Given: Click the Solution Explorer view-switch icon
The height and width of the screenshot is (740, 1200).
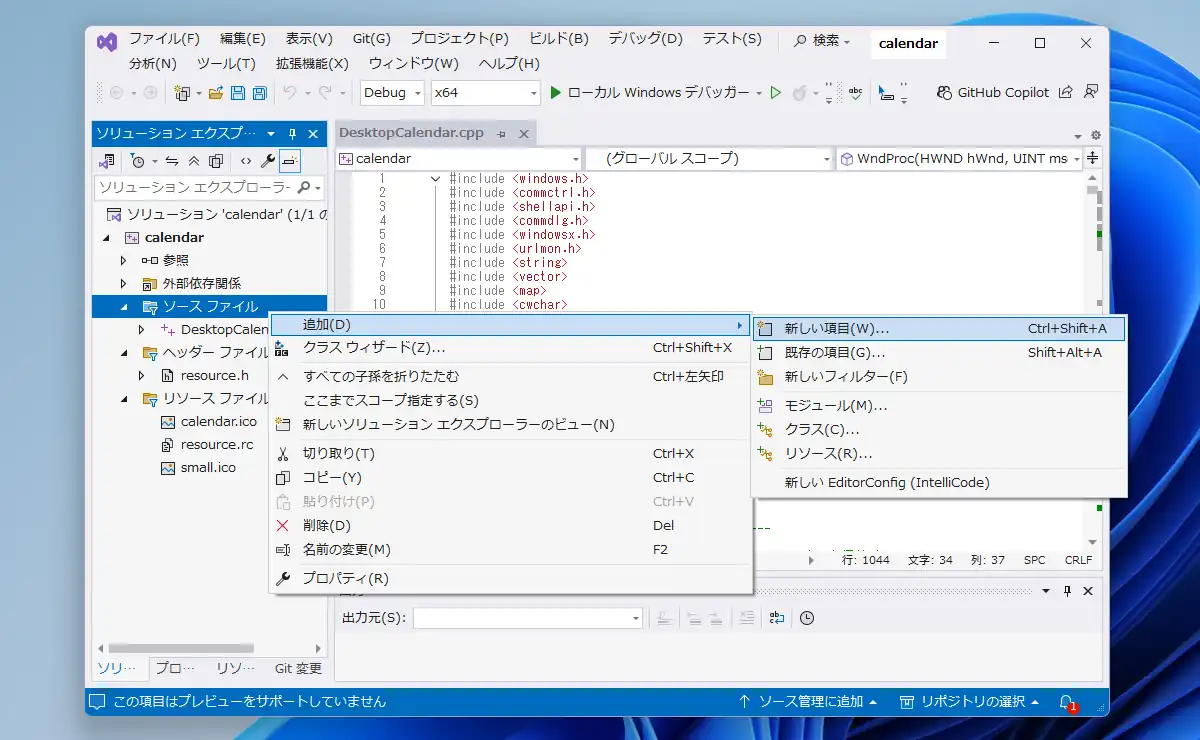Looking at the screenshot, I should 107,160.
